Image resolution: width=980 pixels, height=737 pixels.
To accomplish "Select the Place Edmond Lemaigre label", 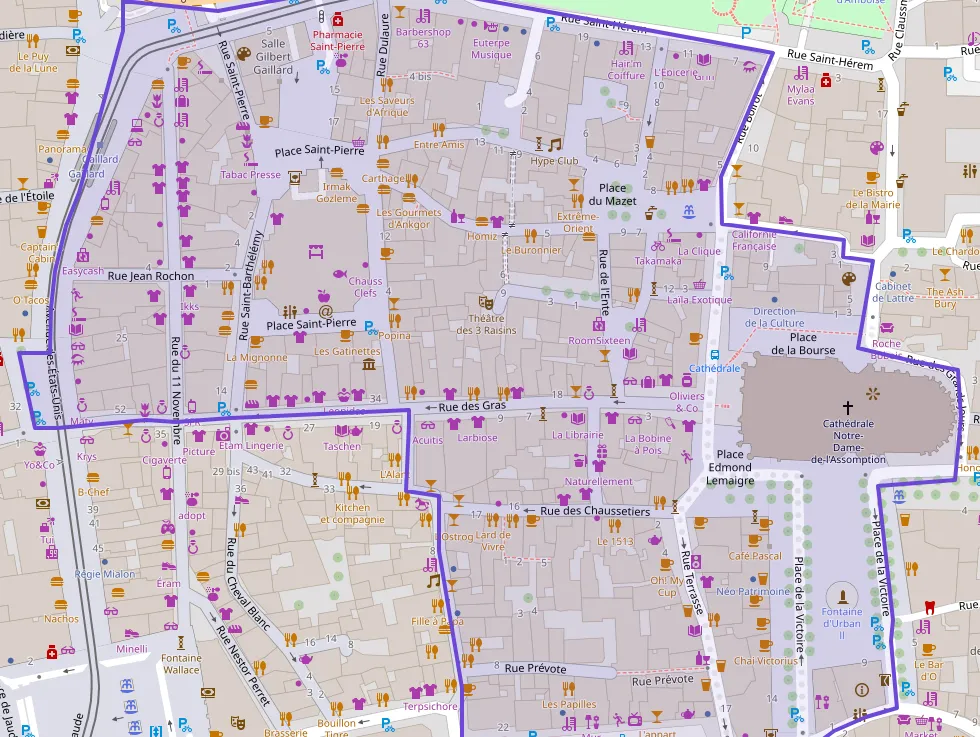I will point(730,467).
